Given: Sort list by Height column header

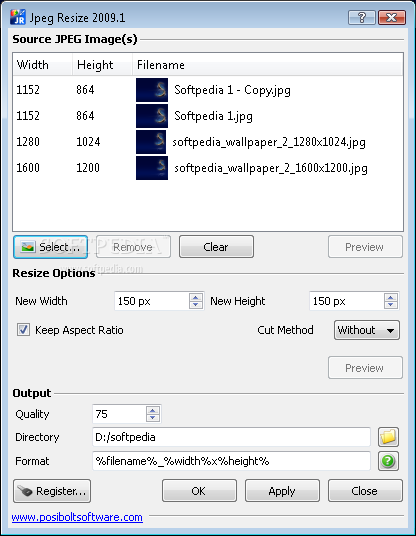Looking at the screenshot, I should (x=102, y=65).
